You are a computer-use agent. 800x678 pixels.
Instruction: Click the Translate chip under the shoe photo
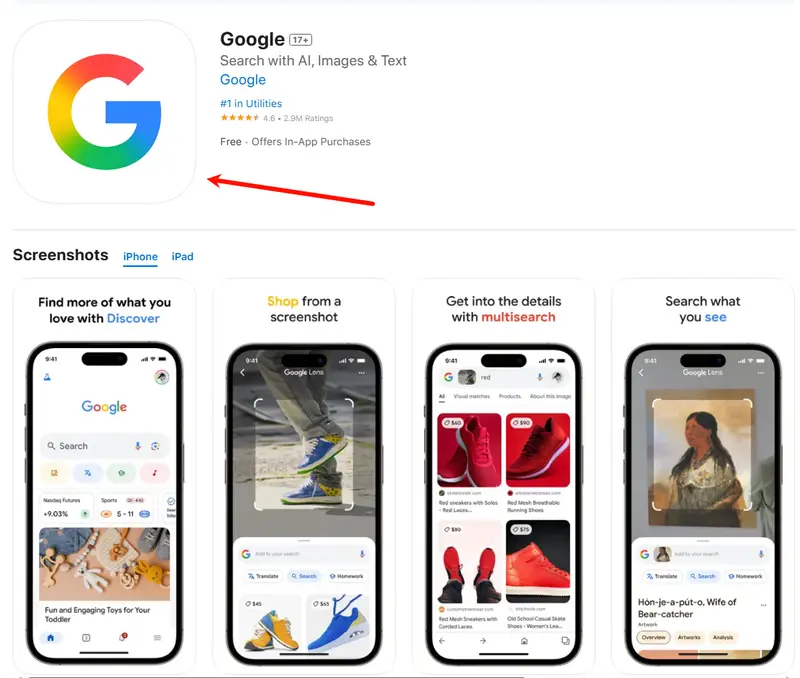263,576
